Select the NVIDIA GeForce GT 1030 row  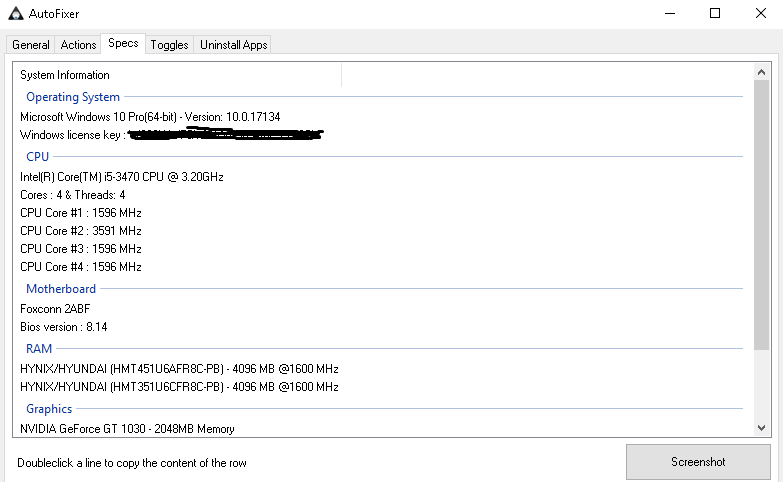[127, 429]
